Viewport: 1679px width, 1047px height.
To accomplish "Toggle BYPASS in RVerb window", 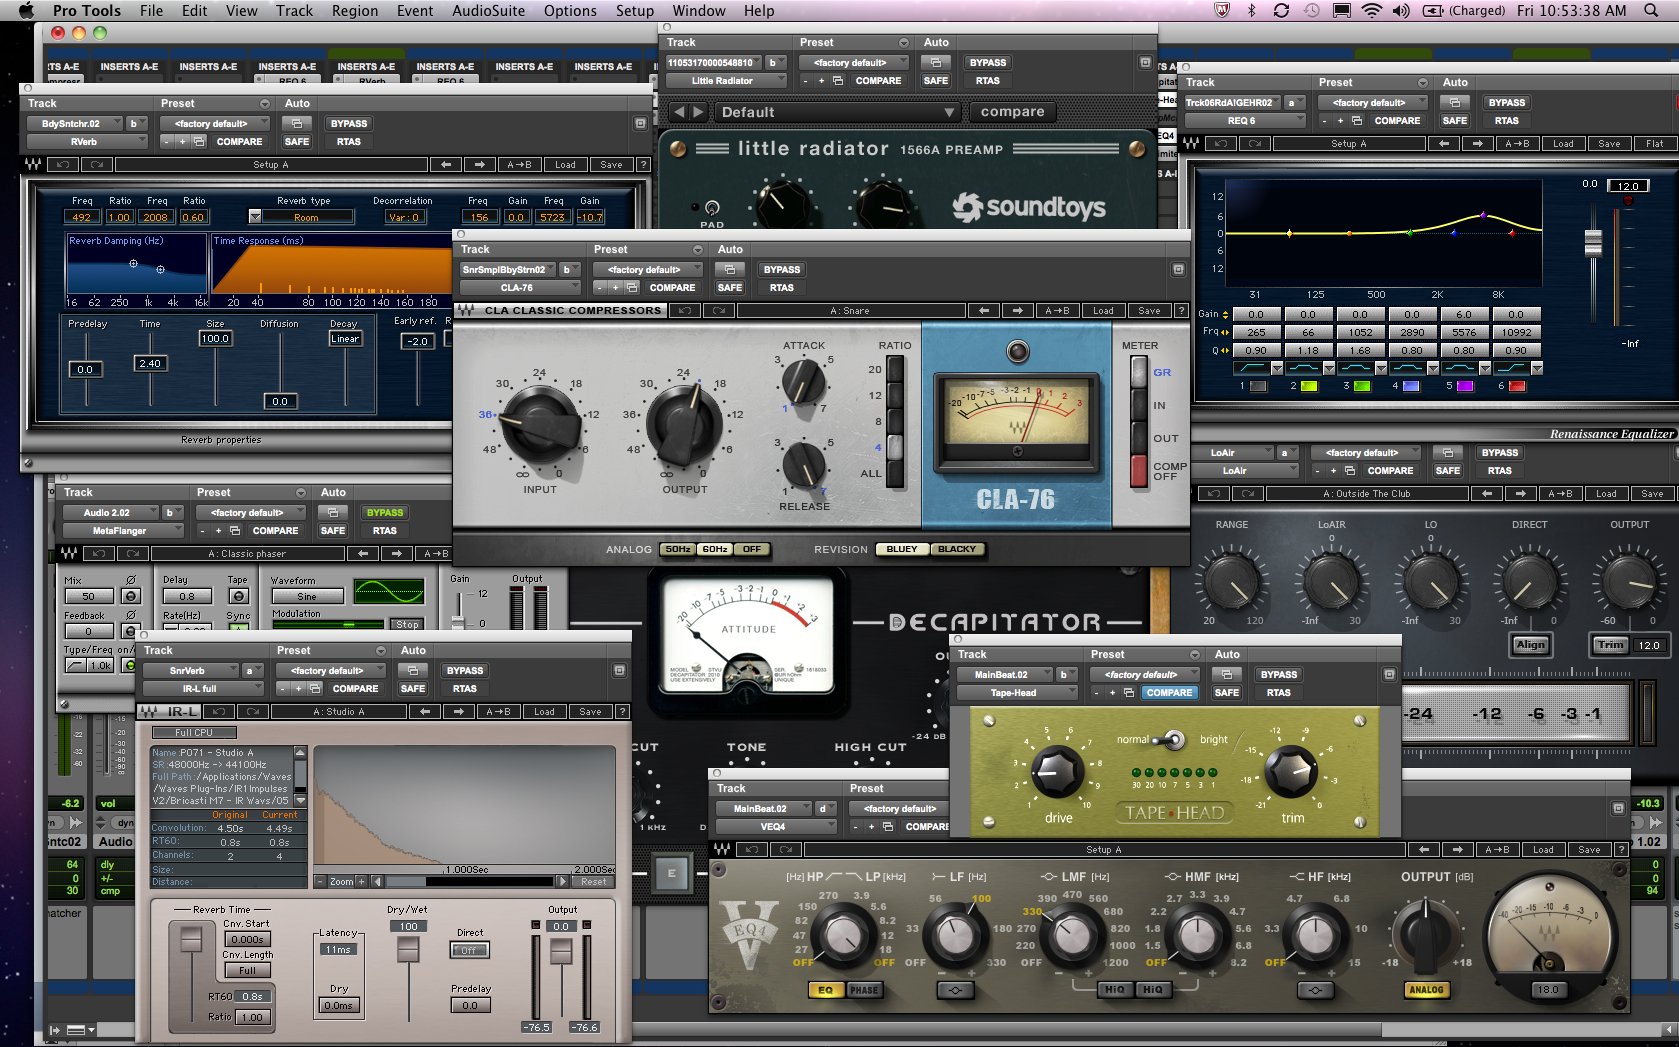I will click(x=348, y=123).
